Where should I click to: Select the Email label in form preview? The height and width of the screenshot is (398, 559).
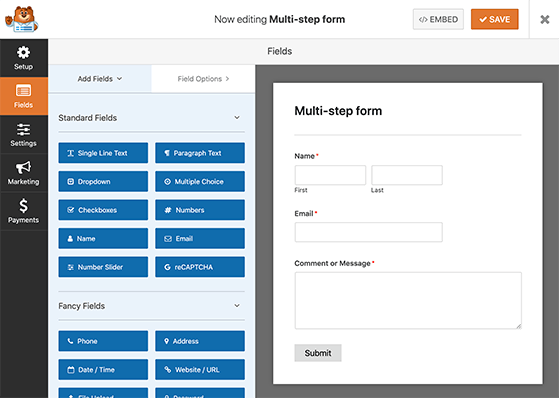point(304,214)
